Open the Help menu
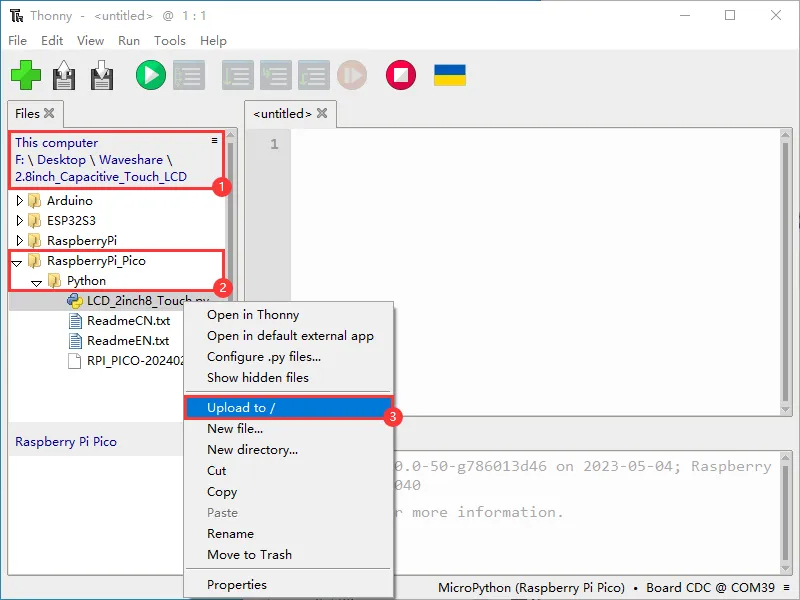This screenshot has height=600, width=800. pos(213,41)
